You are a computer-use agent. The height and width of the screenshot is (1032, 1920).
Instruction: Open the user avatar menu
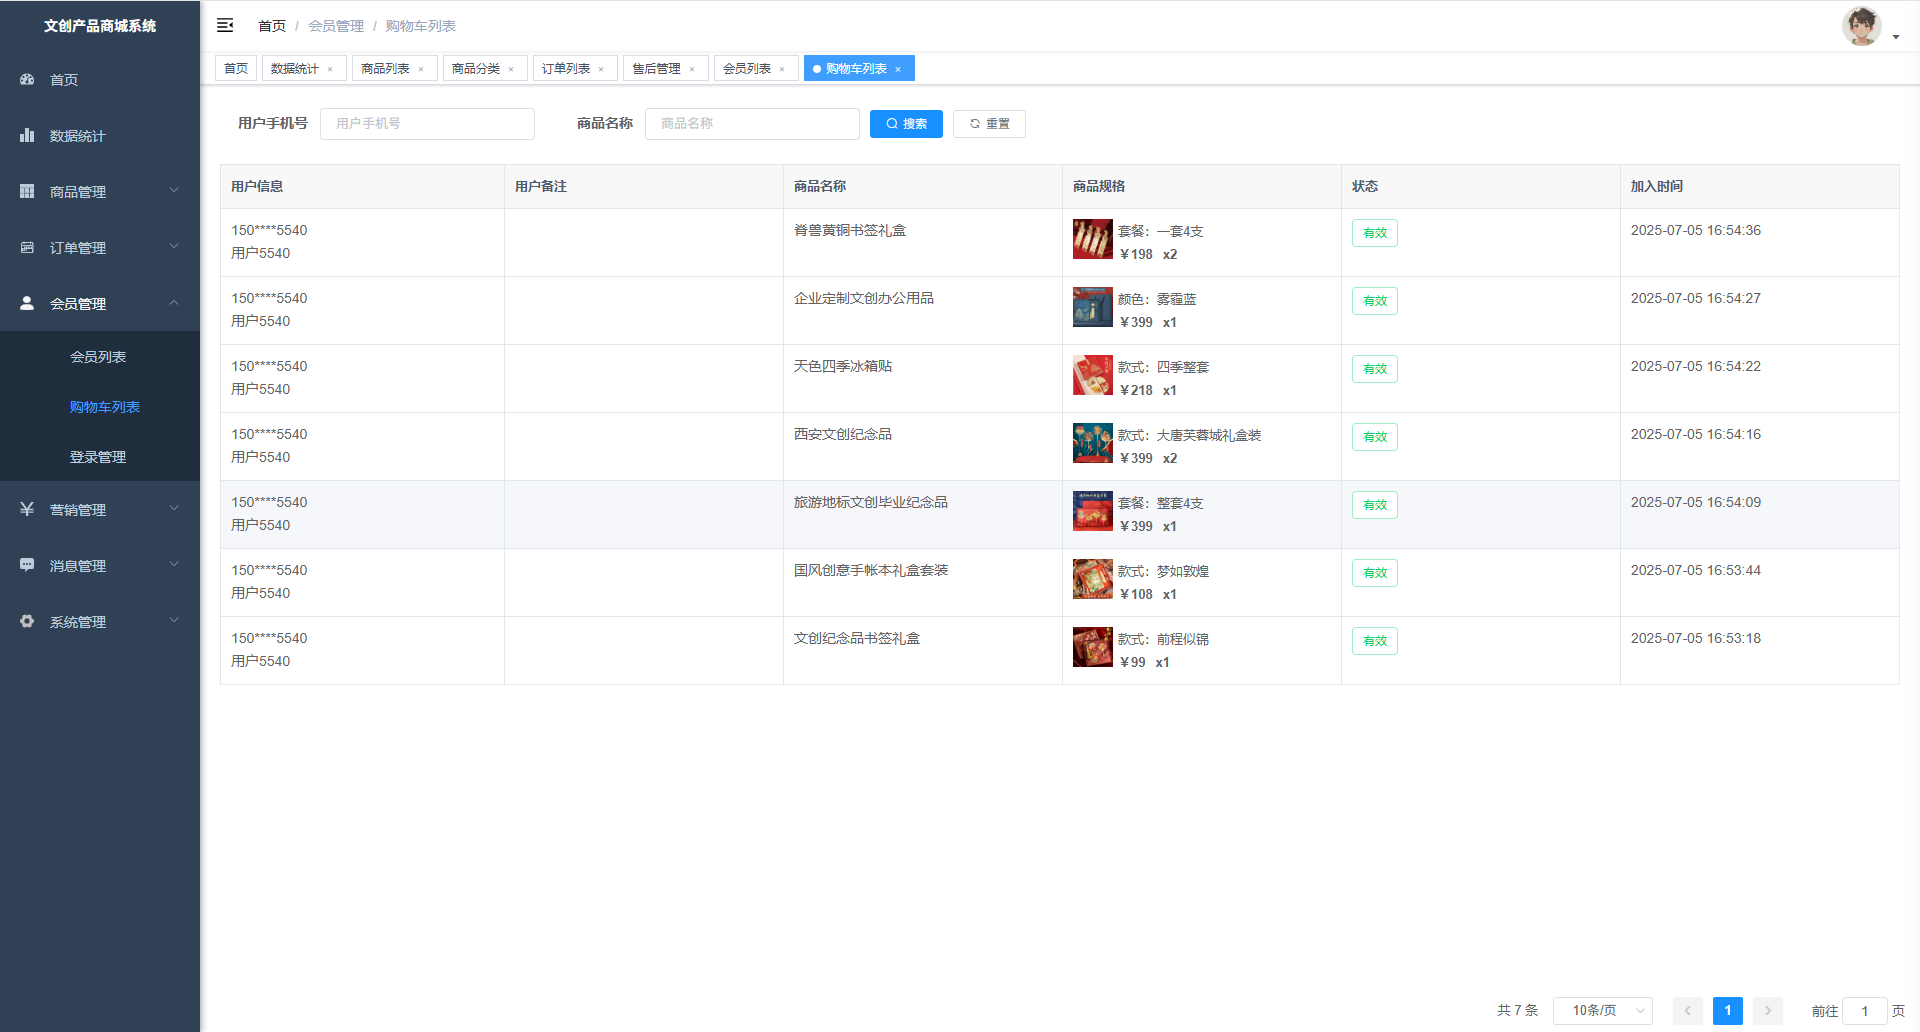point(1868,27)
